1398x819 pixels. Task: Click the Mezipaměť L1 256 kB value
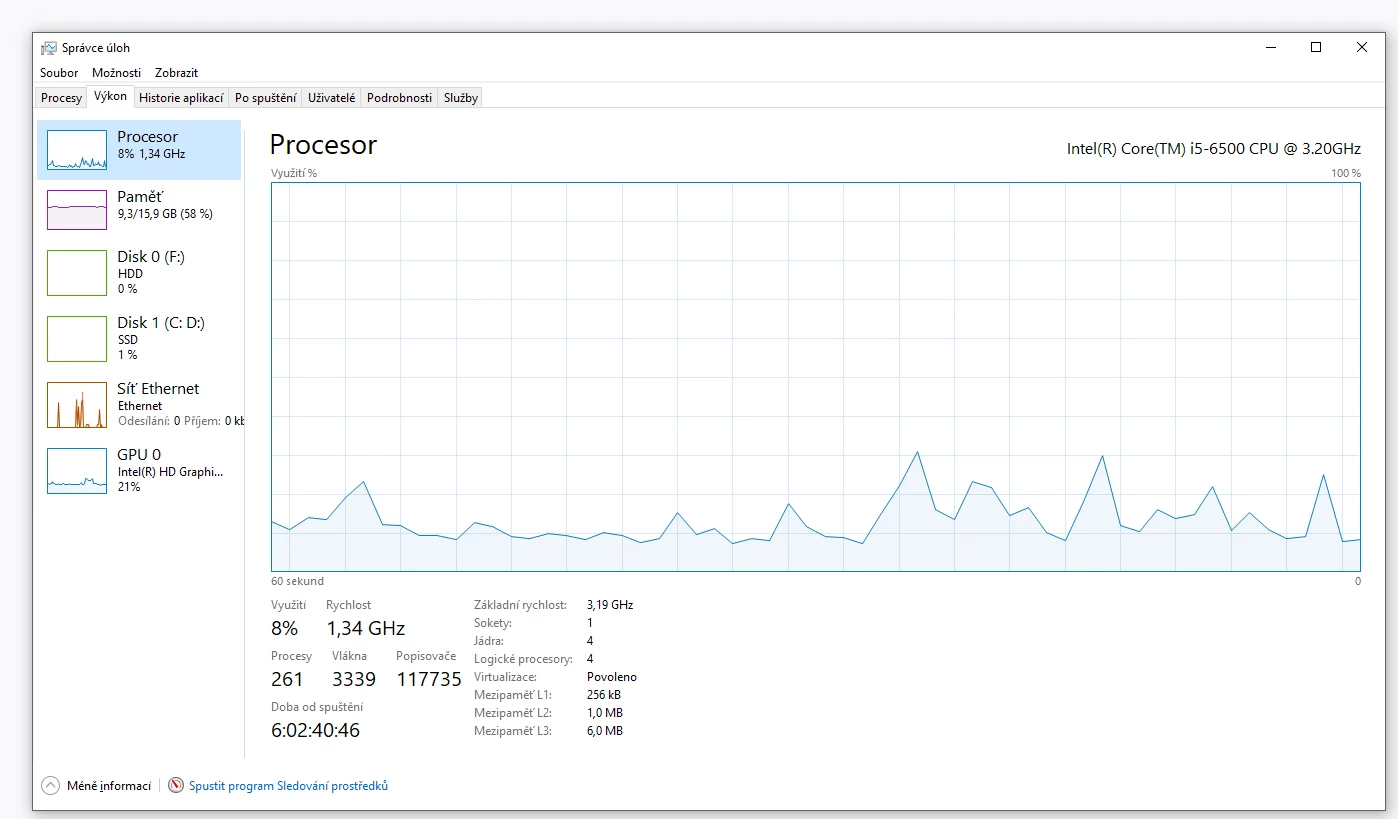(604, 695)
